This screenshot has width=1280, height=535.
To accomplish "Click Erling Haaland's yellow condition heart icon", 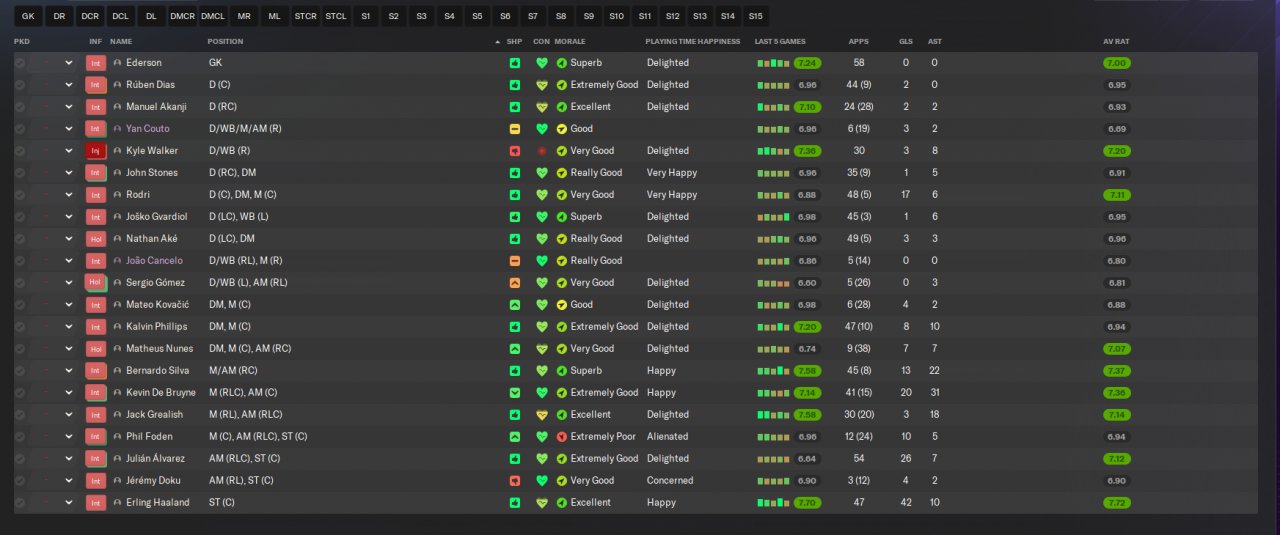I will pyautogui.click(x=542, y=502).
